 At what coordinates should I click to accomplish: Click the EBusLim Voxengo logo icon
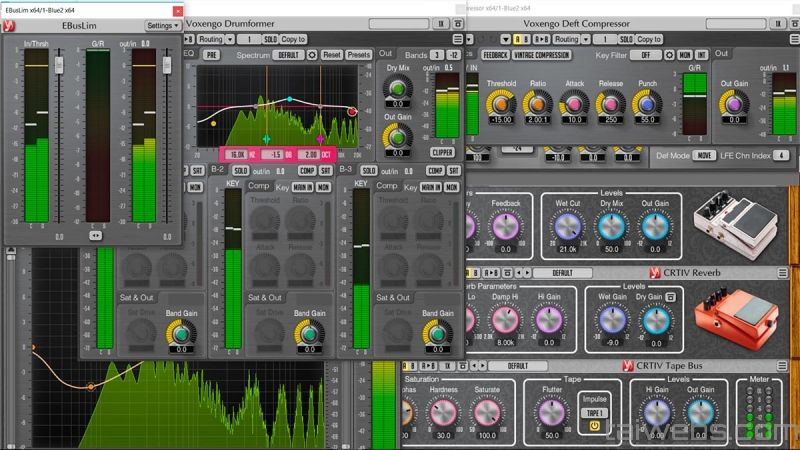click(9, 26)
